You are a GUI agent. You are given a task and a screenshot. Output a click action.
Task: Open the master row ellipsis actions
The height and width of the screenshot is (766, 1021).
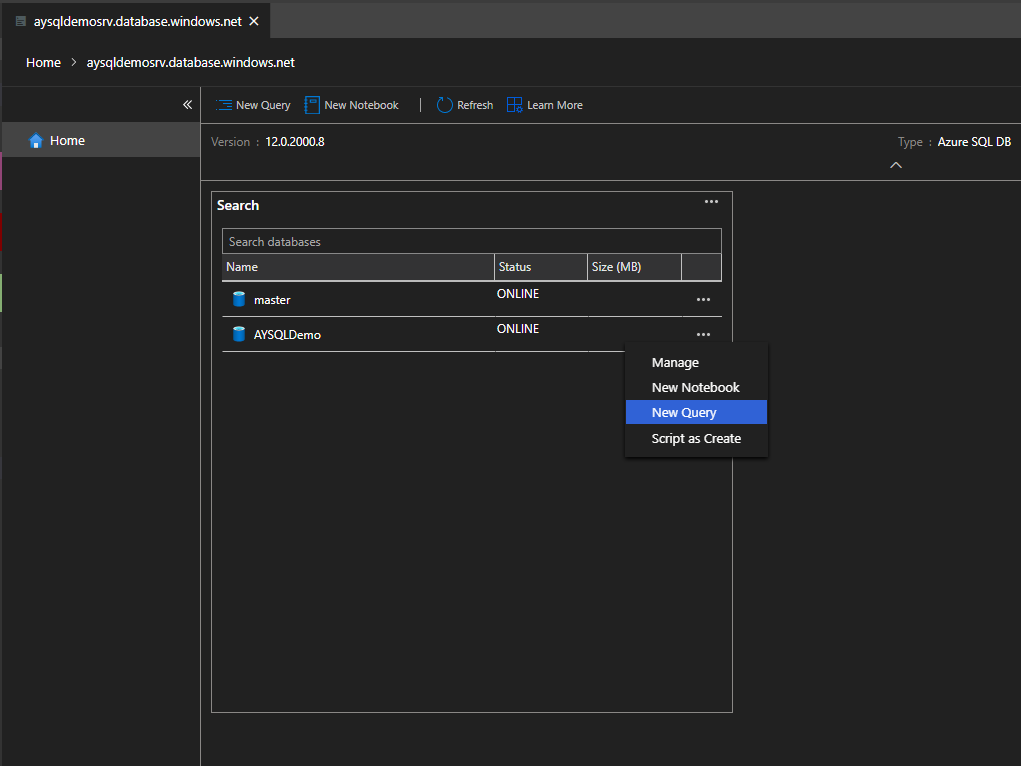tap(703, 299)
